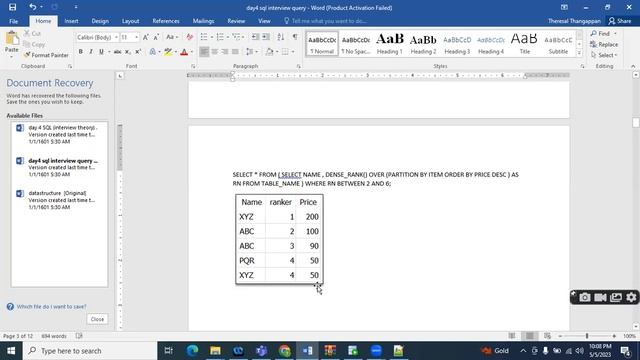Image resolution: width=640 pixels, height=360 pixels.
Task: Open the Select dropdown in Editing
Action: click(x=604, y=55)
